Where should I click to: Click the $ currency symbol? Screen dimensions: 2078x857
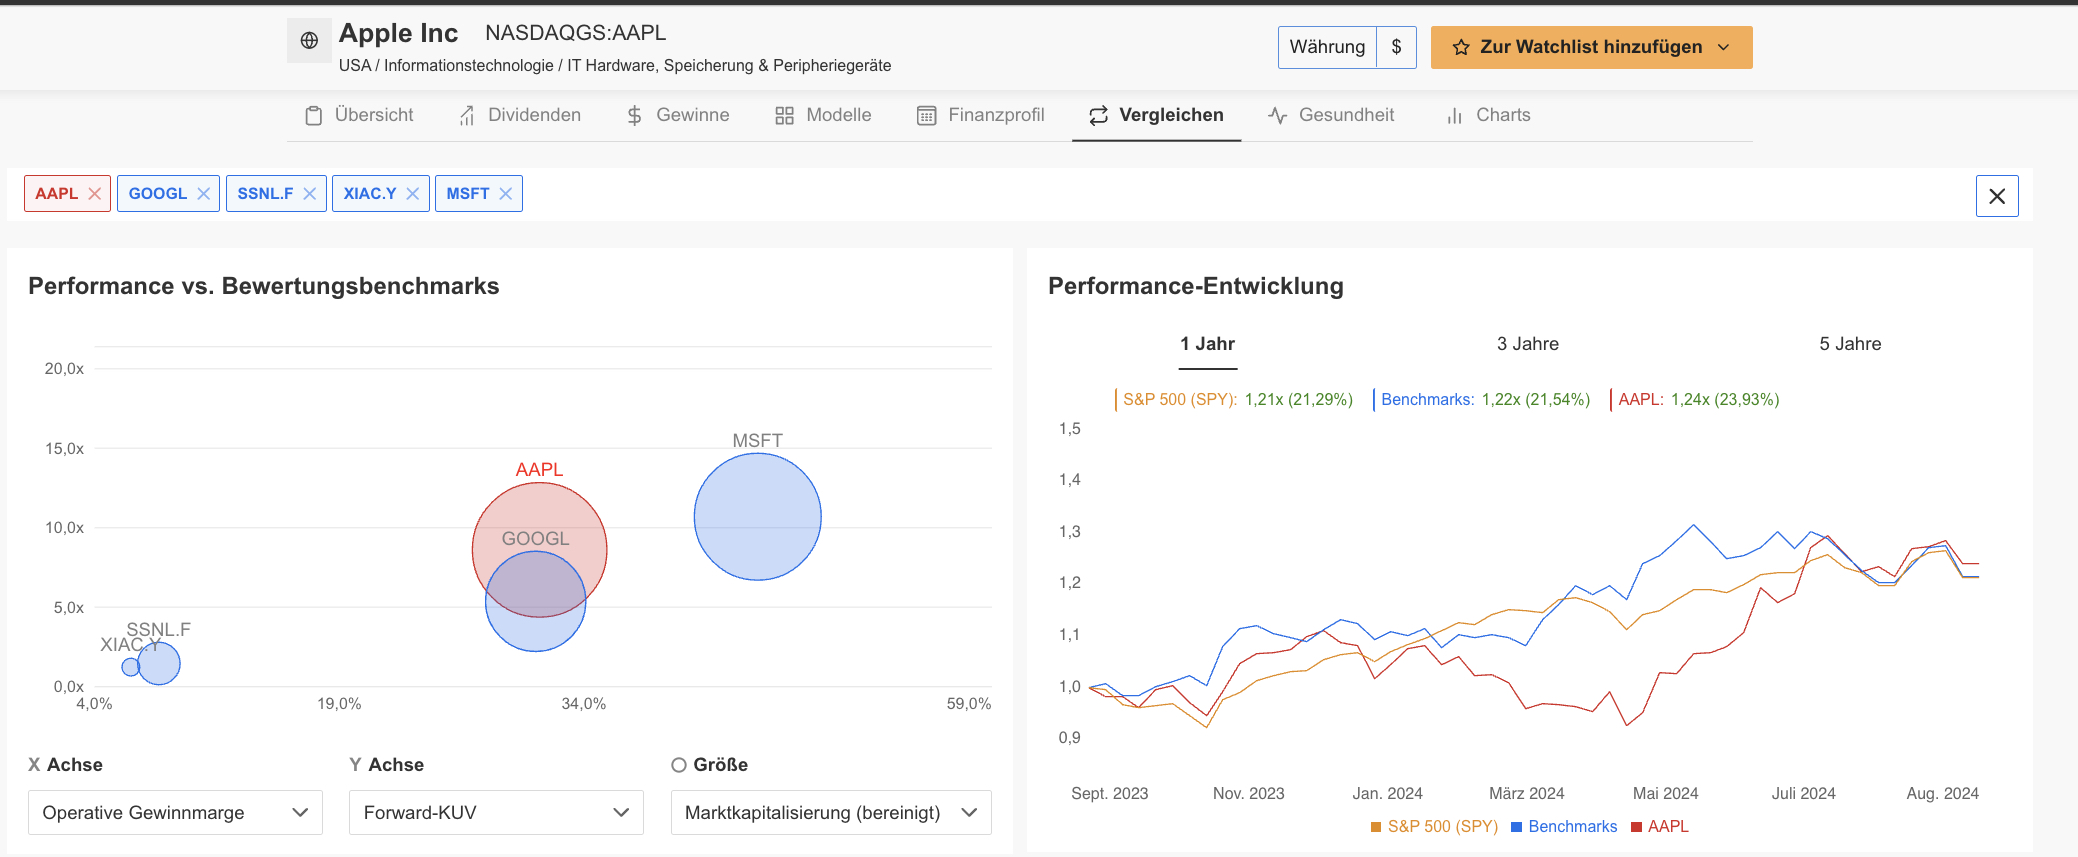click(1396, 47)
